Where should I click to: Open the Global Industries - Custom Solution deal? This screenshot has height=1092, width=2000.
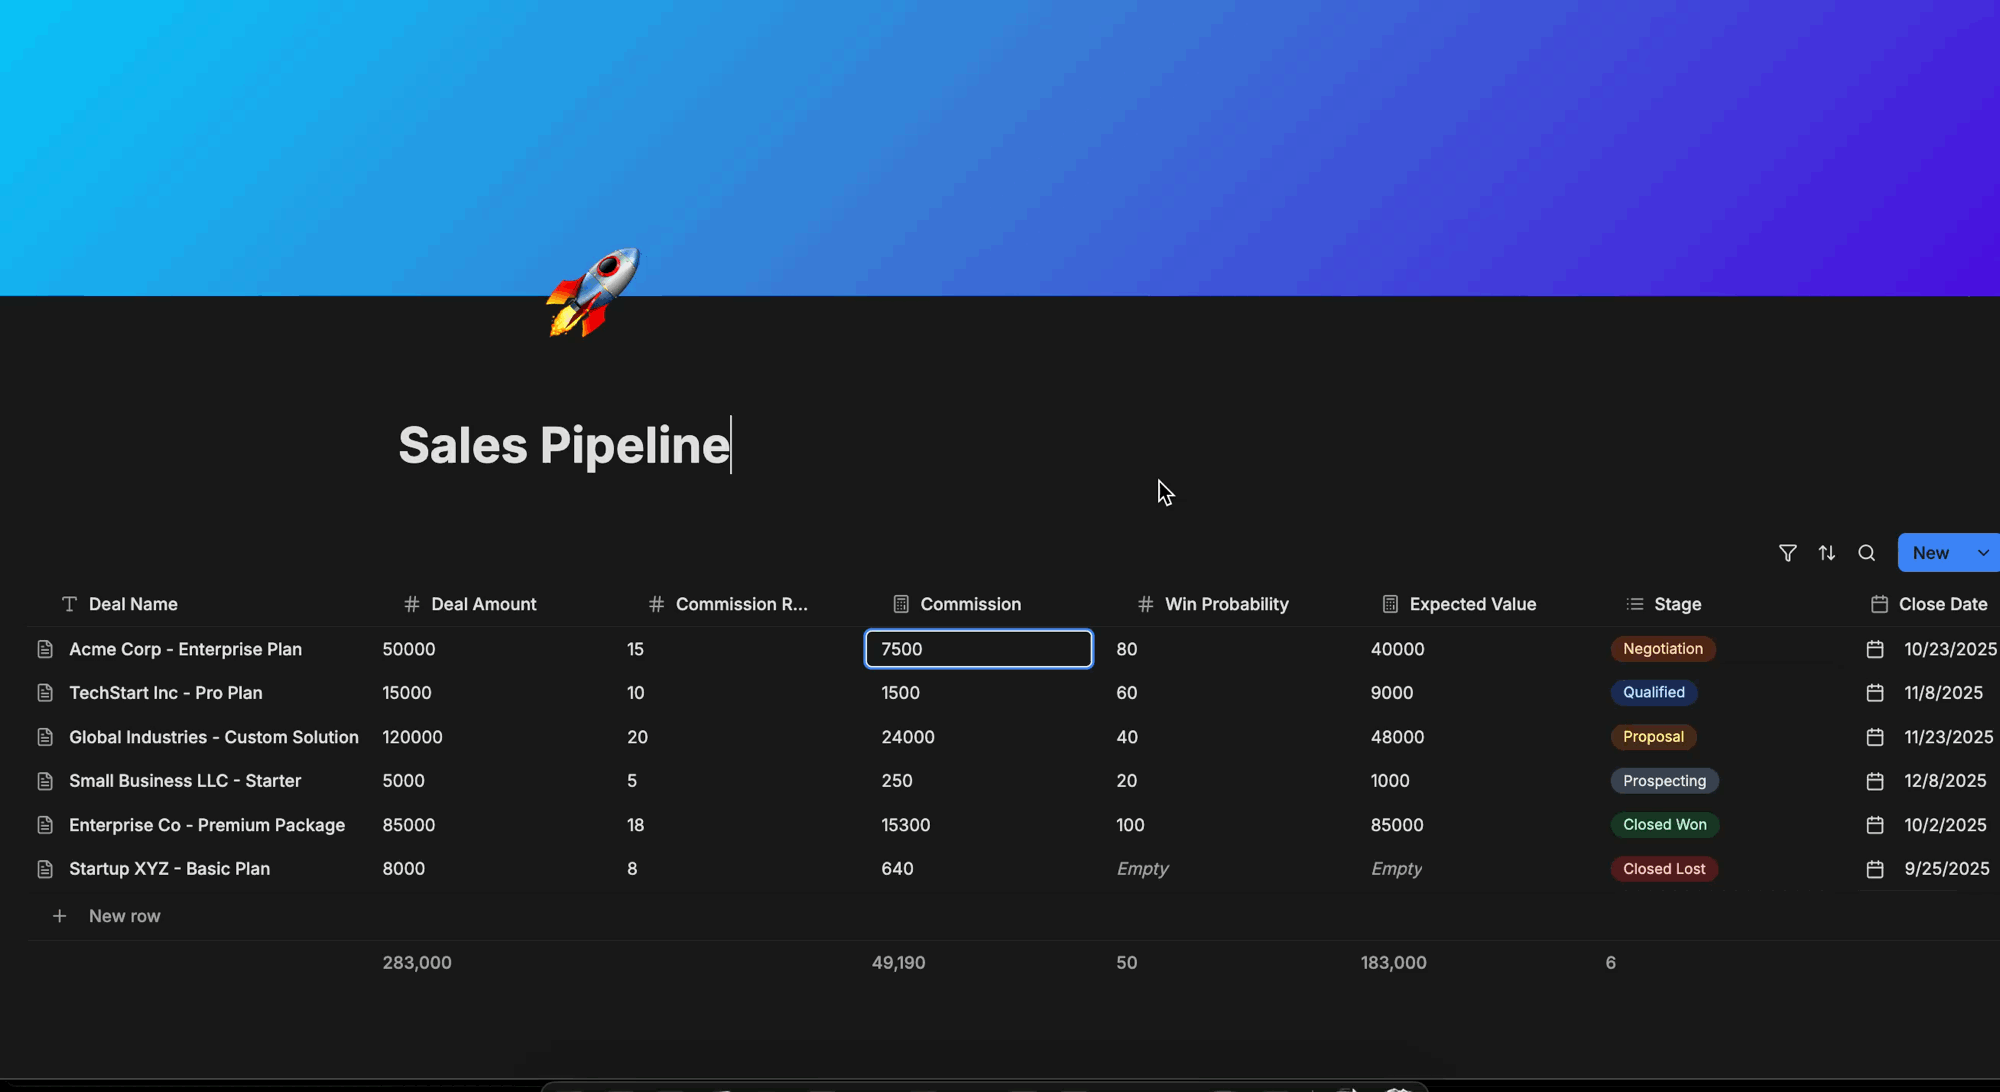point(213,737)
